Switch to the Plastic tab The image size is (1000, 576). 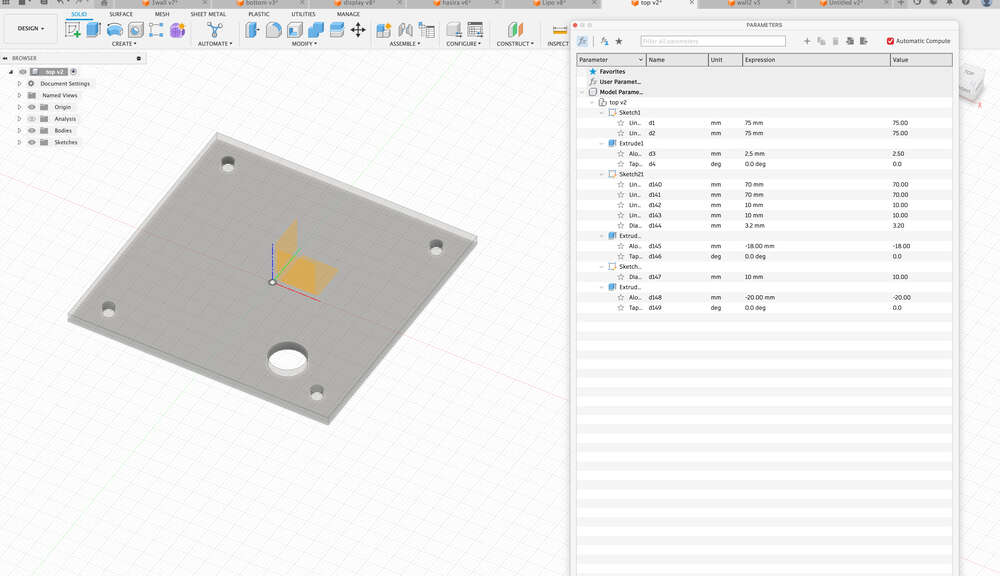click(x=258, y=14)
